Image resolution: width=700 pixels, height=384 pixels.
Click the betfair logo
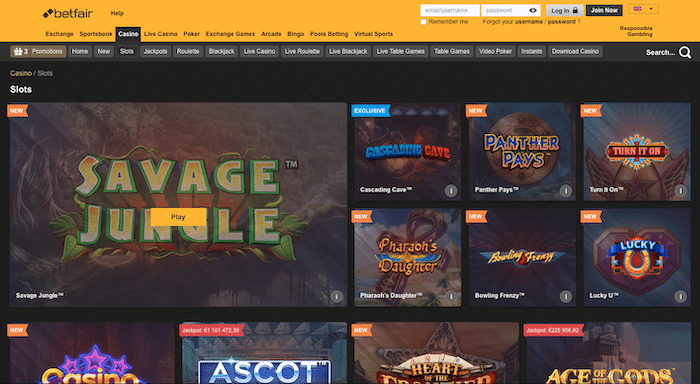click(x=68, y=13)
